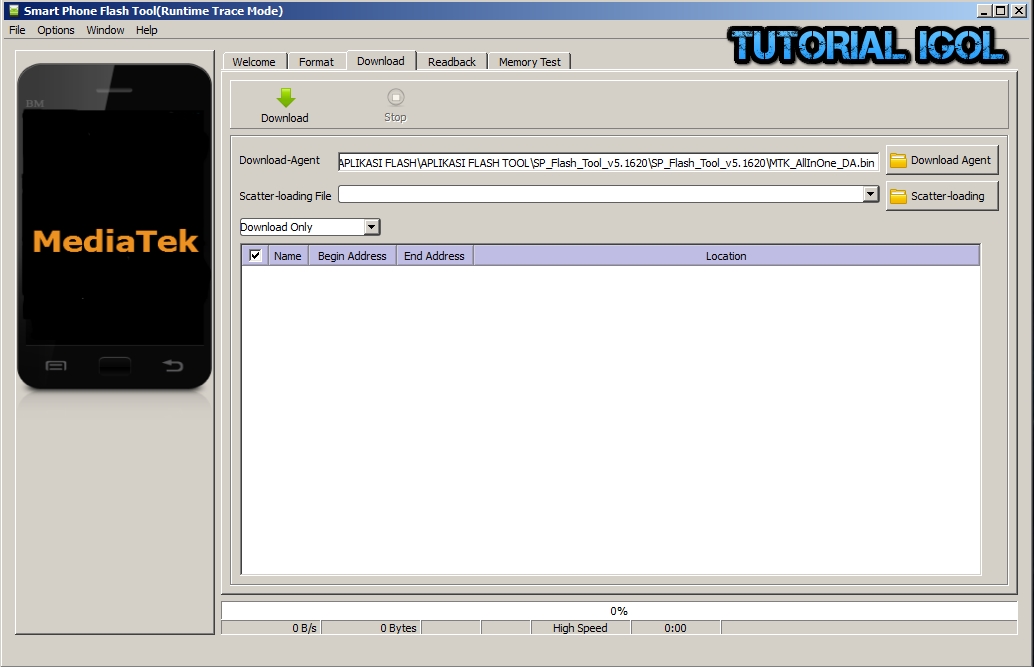1034x667 pixels.
Task: Click the 0:00 timer in status bar
Action: coord(675,628)
